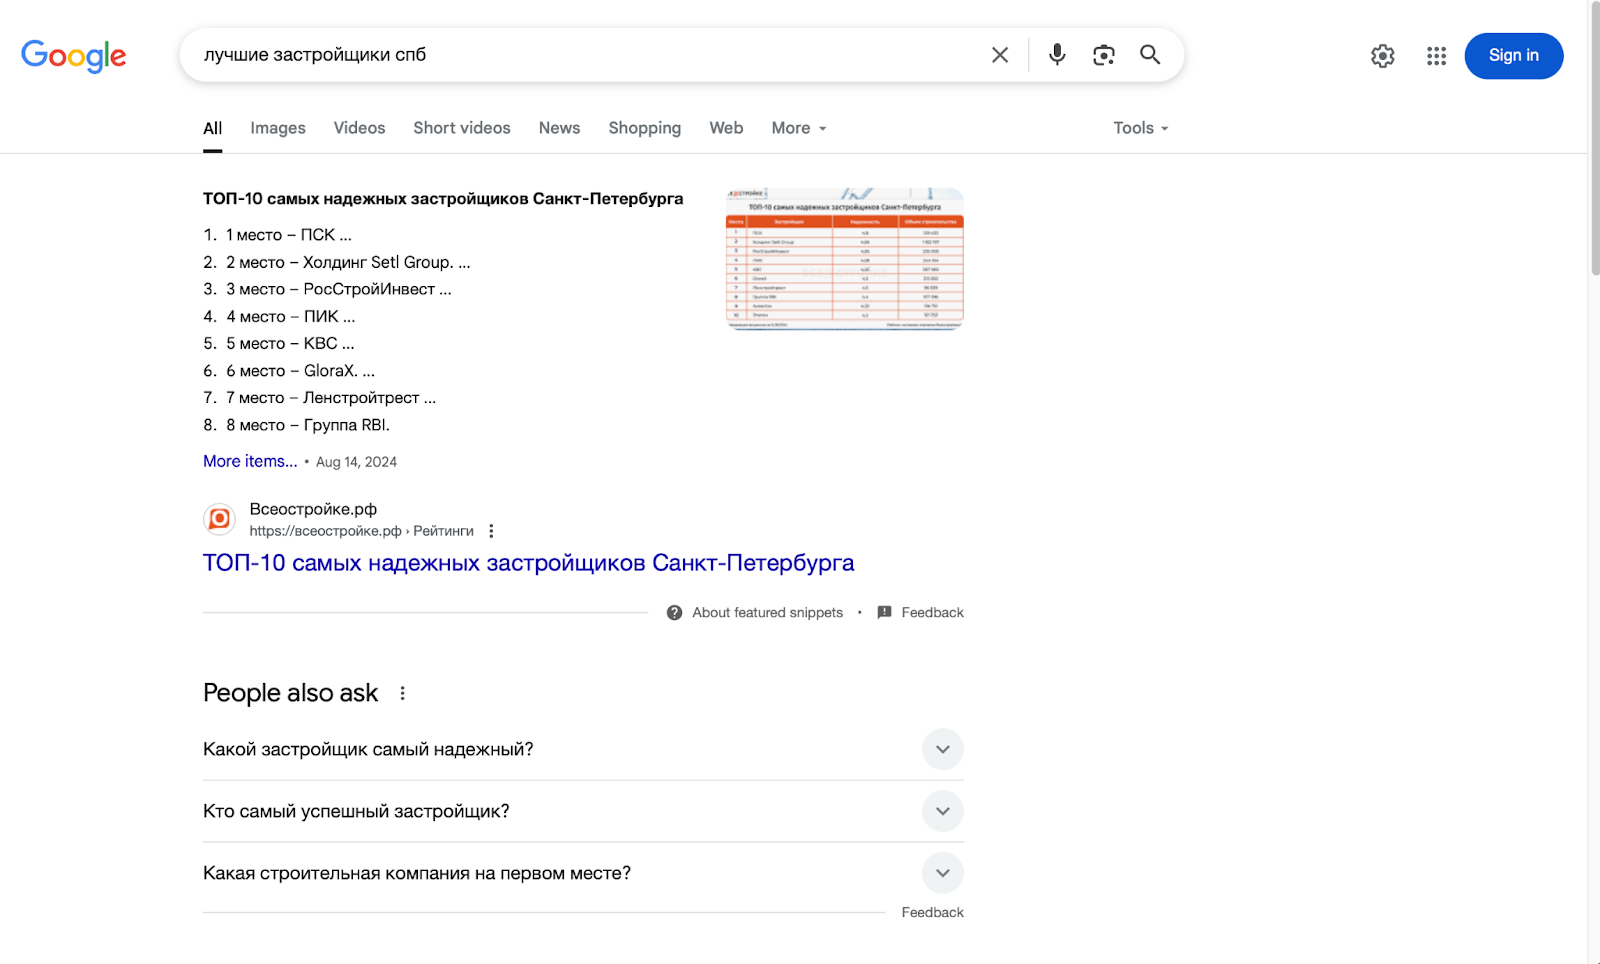Switch to the Images tab
The width and height of the screenshot is (1600, 964).
tap(278, 128)
